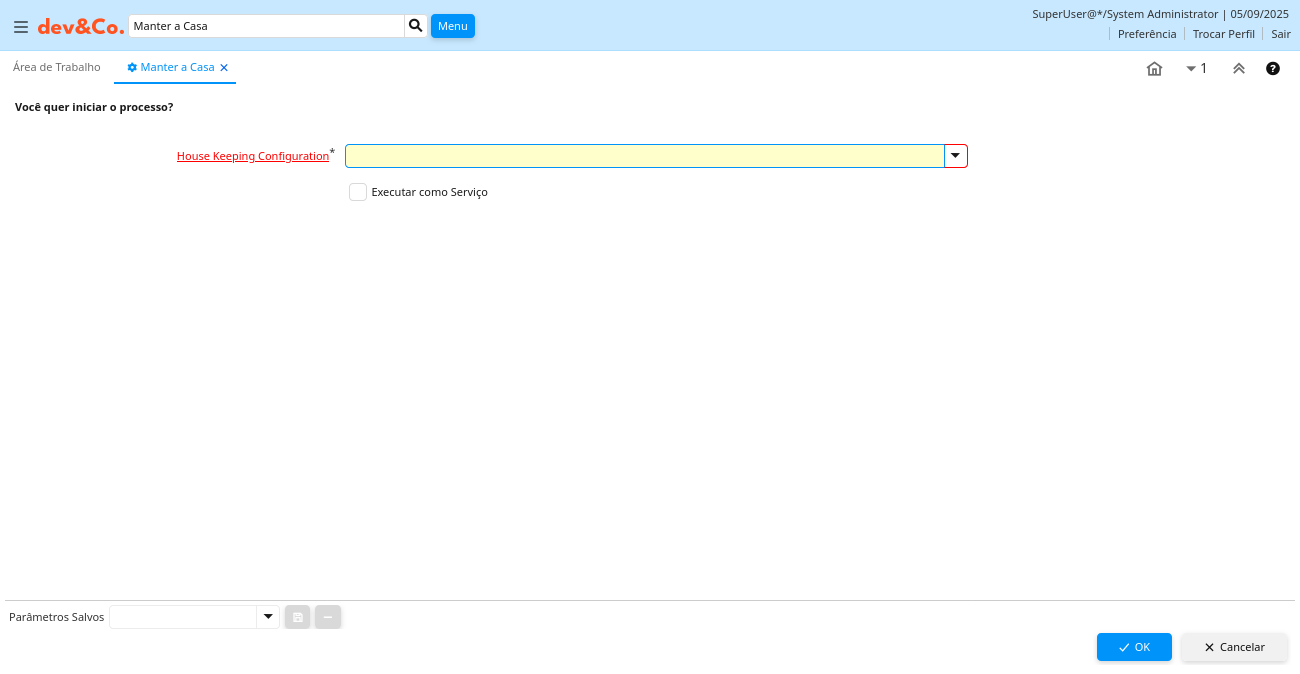The height and width of the screenshot is (674, 1300).
Task: Open Parâmetros Salvos dropdown
Action: click(267, 617)
